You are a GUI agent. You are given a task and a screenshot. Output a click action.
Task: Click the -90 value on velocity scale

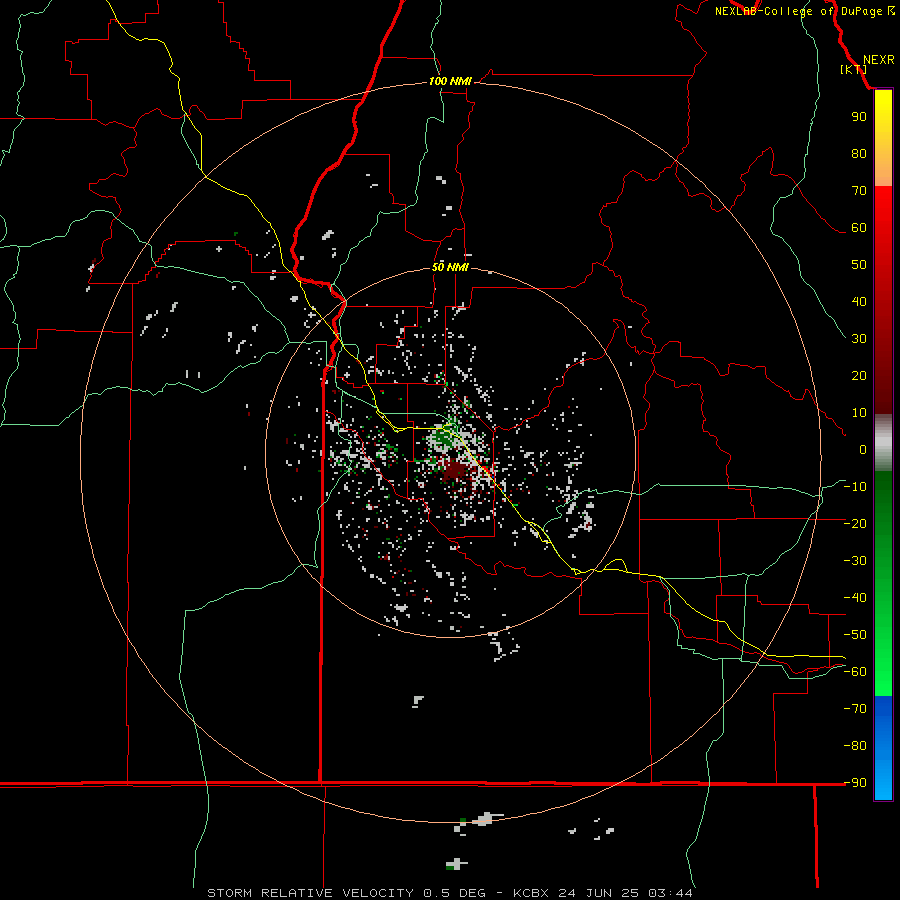tap(855, 783)
